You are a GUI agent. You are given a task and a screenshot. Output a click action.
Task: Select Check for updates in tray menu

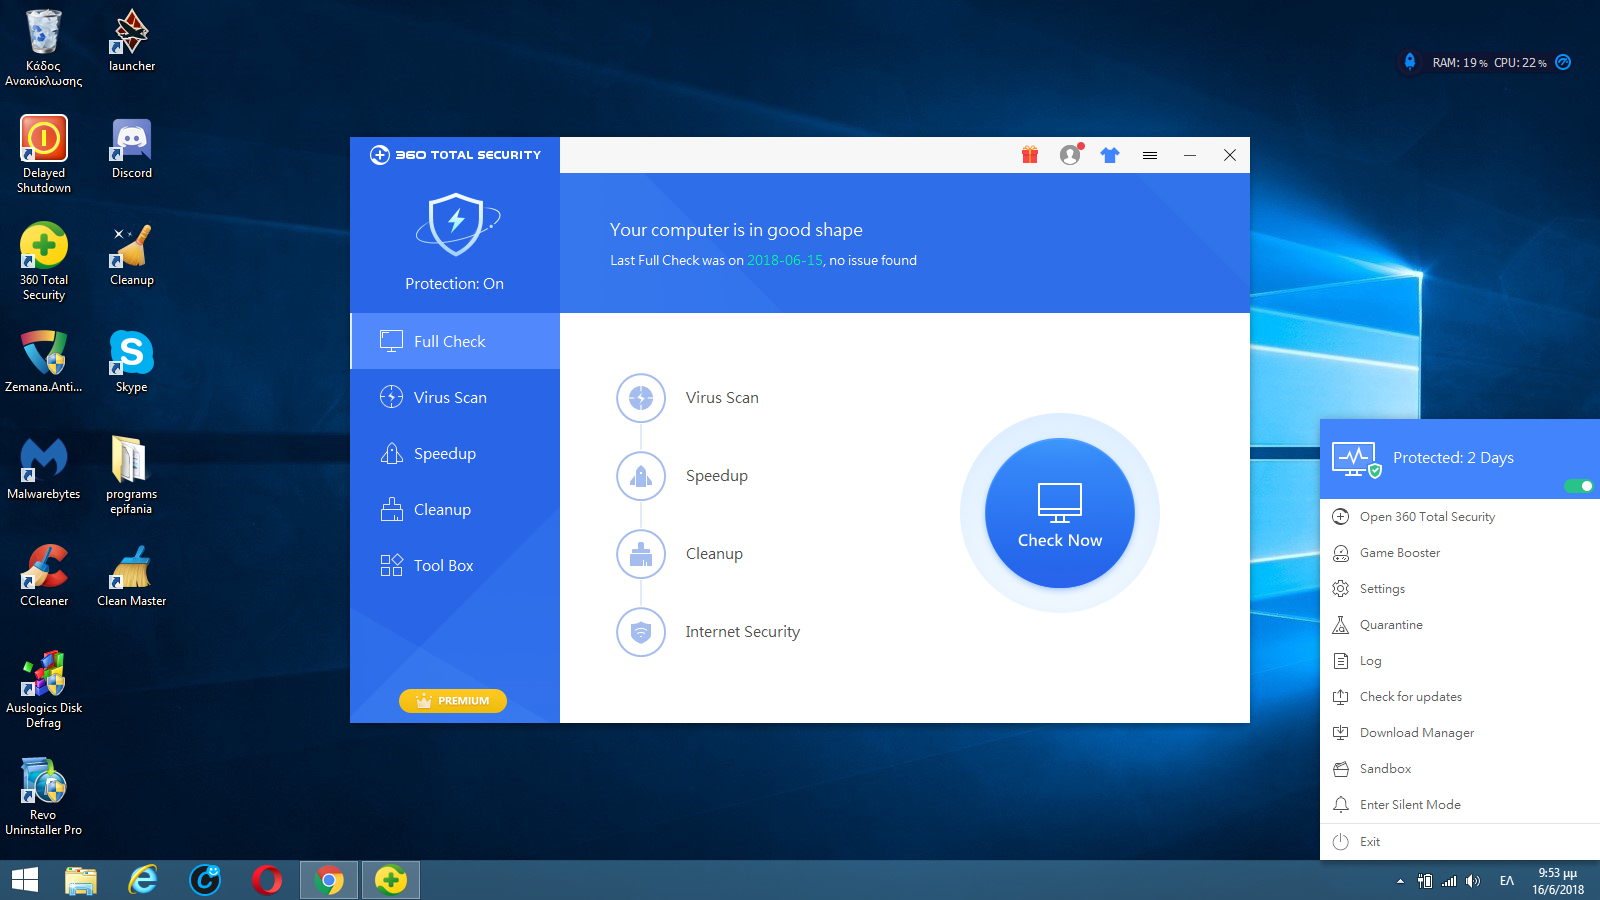click(x=1460, y=697)
